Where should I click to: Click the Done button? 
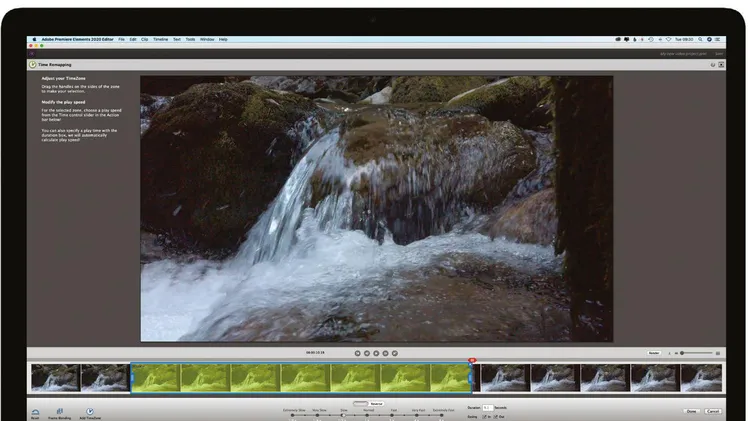[692, 411]
